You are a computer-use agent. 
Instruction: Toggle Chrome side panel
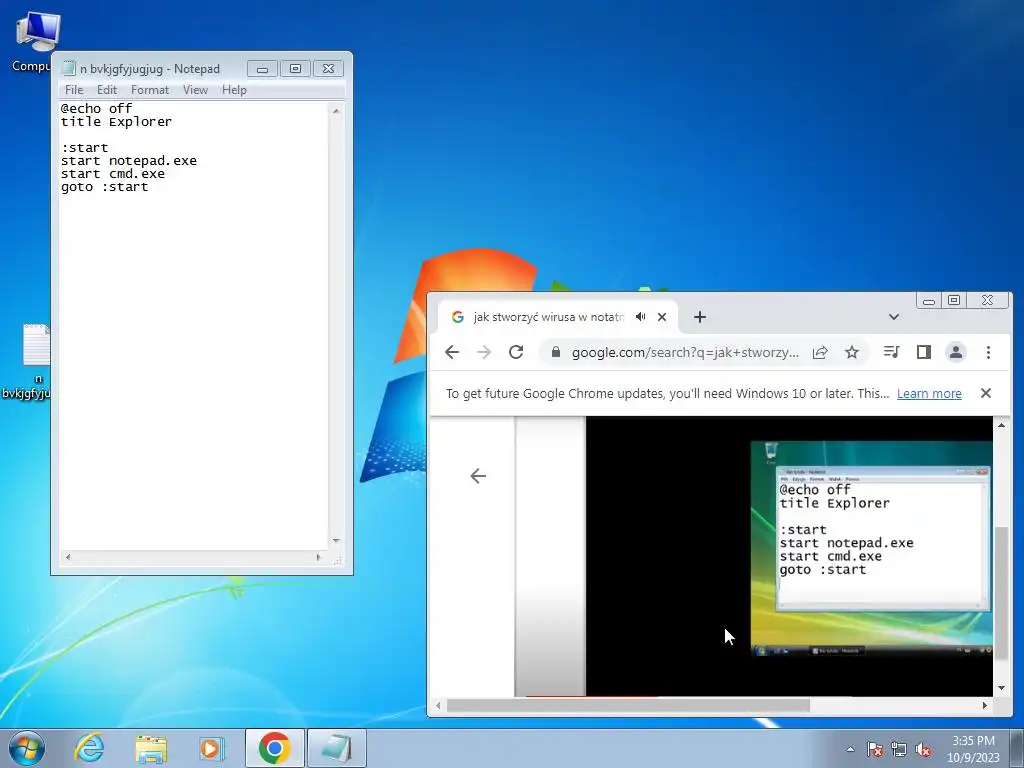pos(923,352)
